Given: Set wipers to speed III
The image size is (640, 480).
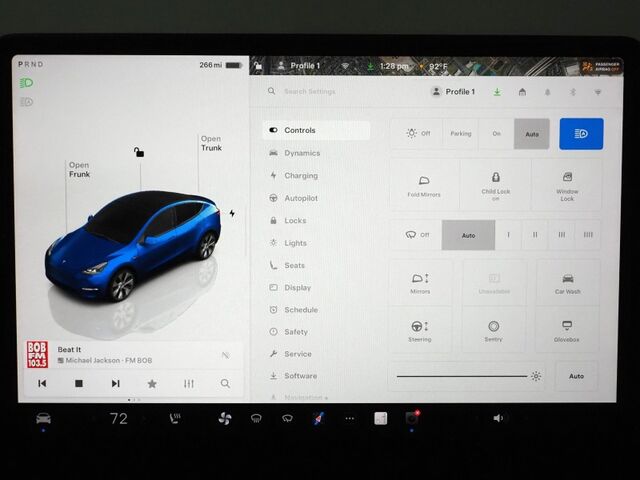Looking at the screenshot, I should click(562, 235).
